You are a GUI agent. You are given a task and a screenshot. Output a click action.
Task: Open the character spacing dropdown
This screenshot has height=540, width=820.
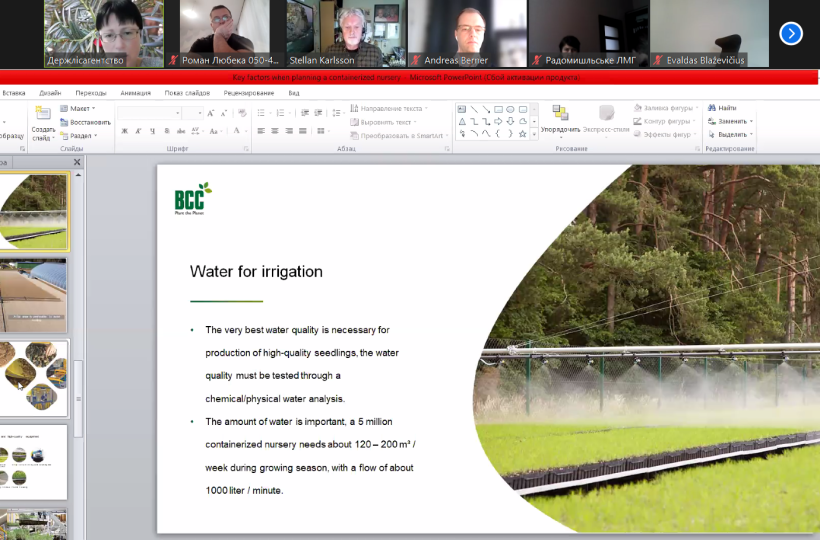point(197,131)
